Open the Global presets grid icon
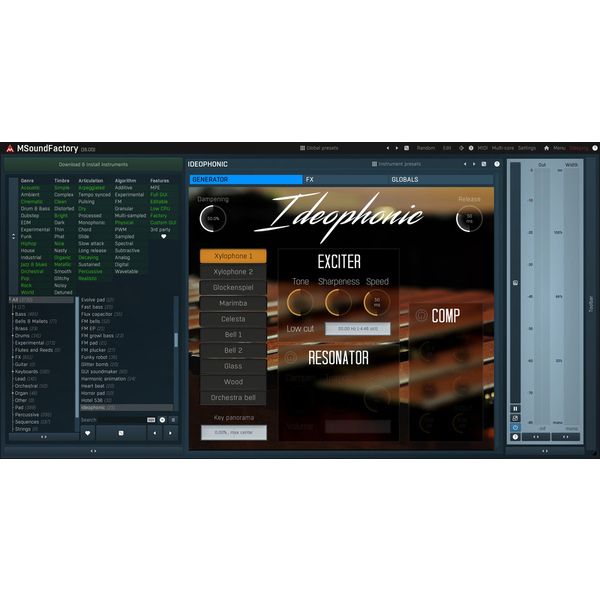600x600 pixels. pyautogui.click(x=302, y=148)
